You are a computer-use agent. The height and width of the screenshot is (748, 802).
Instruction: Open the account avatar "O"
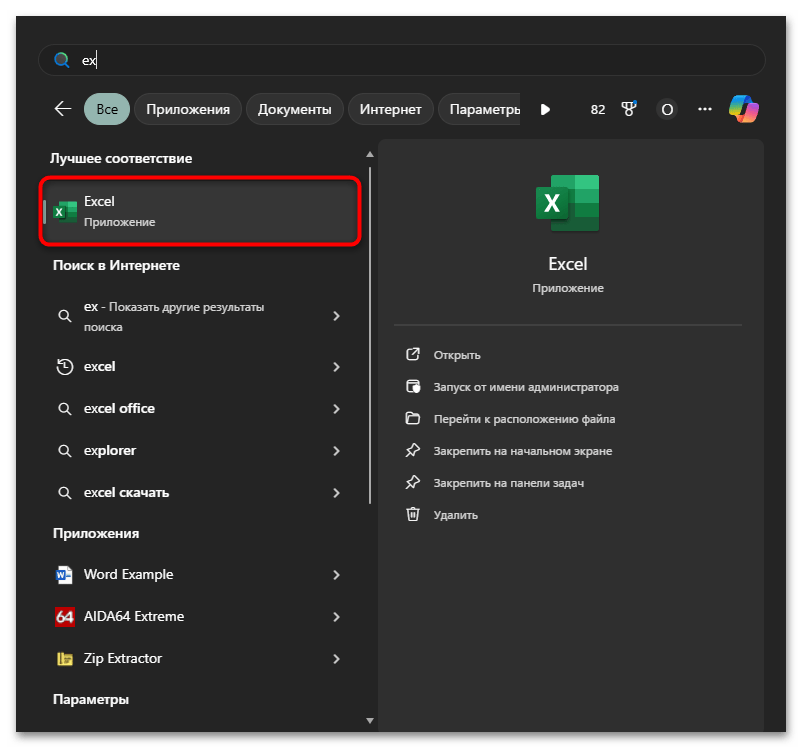coord(667,109)
